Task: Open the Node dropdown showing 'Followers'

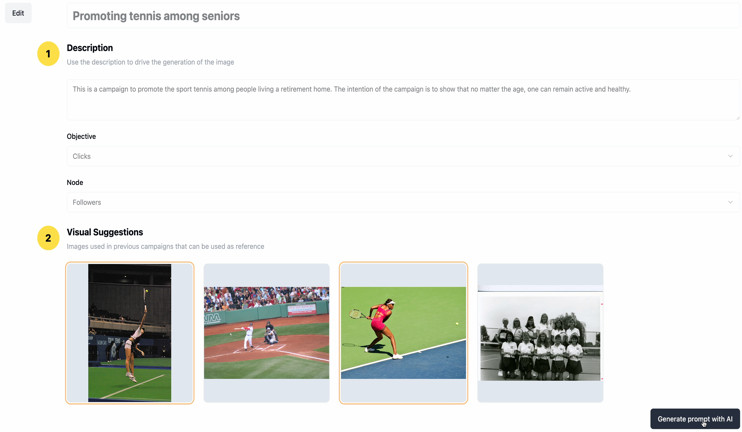Action: coord(403,203)
